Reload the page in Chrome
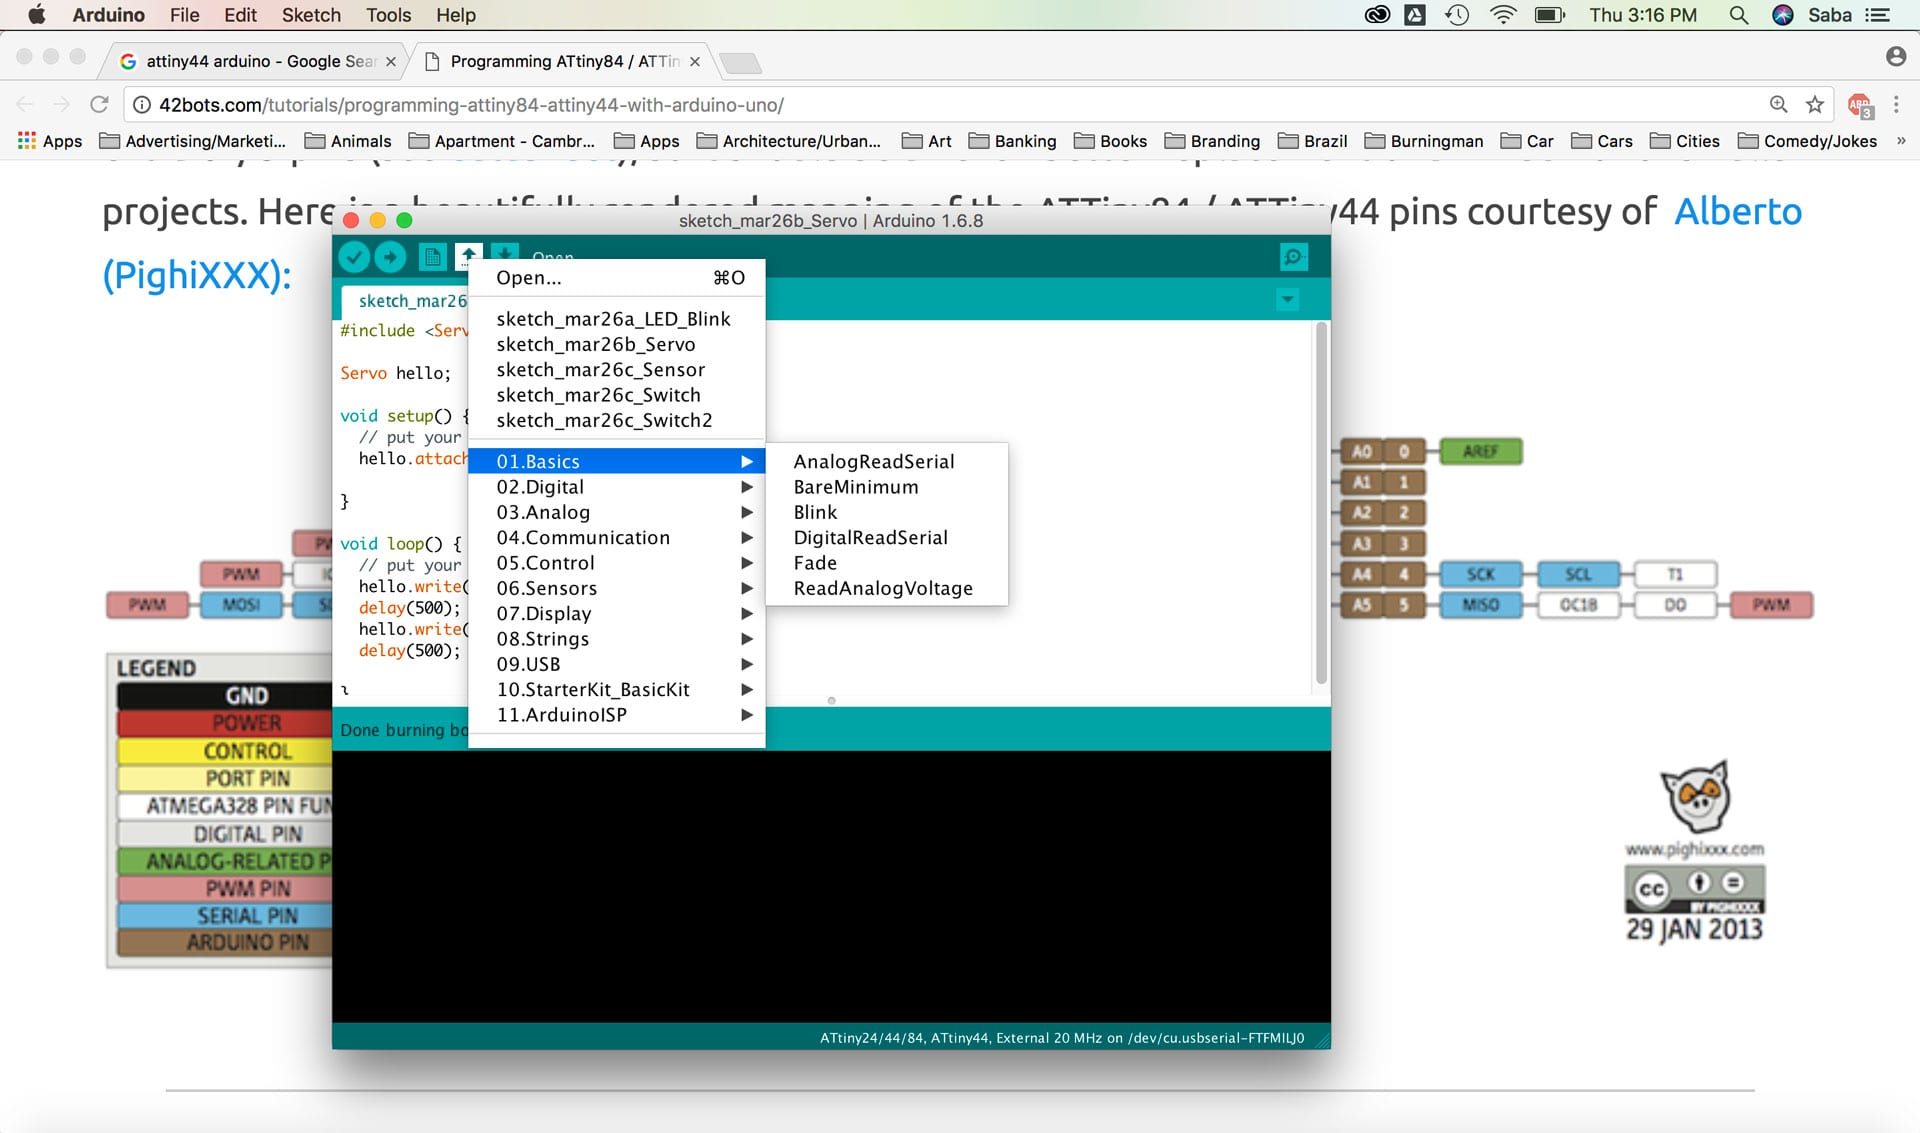1920x1133 pixels. point(99,105)
